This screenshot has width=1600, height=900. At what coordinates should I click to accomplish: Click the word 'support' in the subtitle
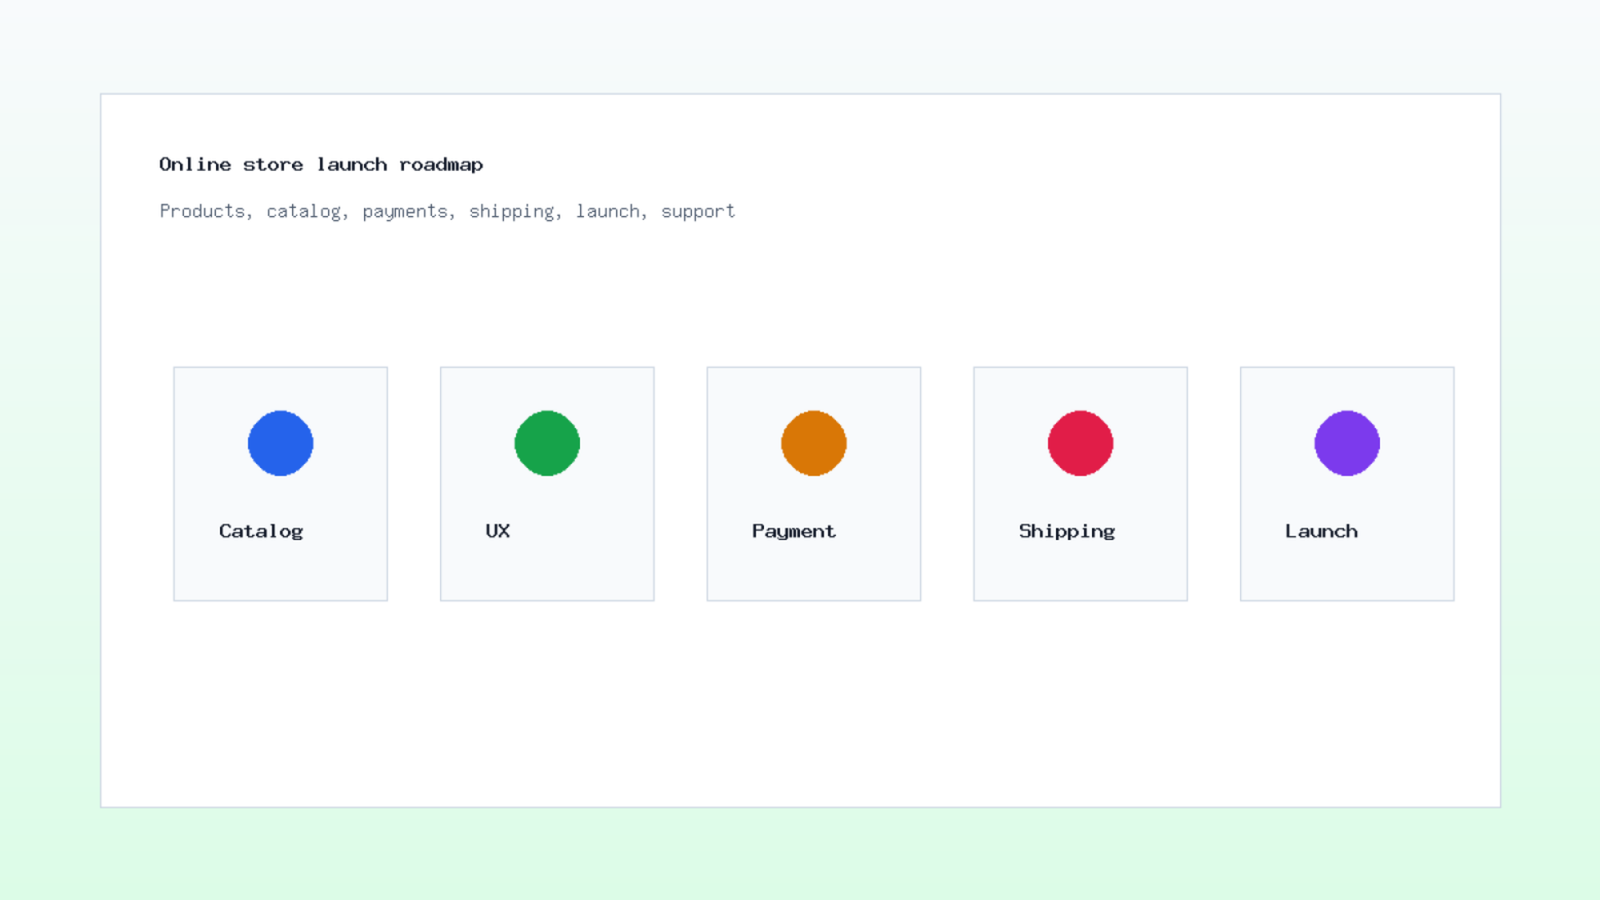[x=698, y=211]
